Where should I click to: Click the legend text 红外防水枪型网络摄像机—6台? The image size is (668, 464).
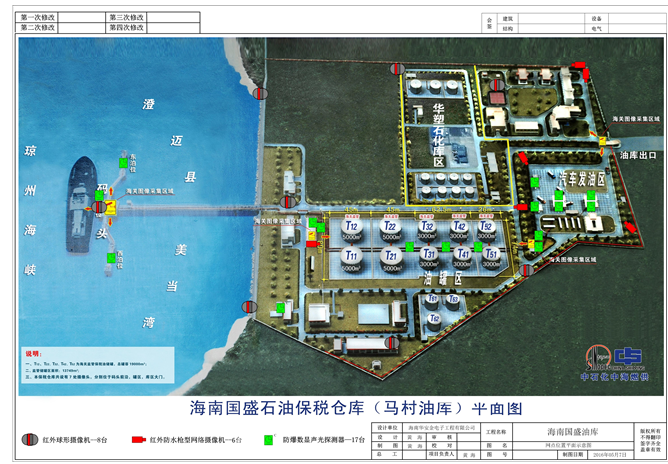[196, 440]
